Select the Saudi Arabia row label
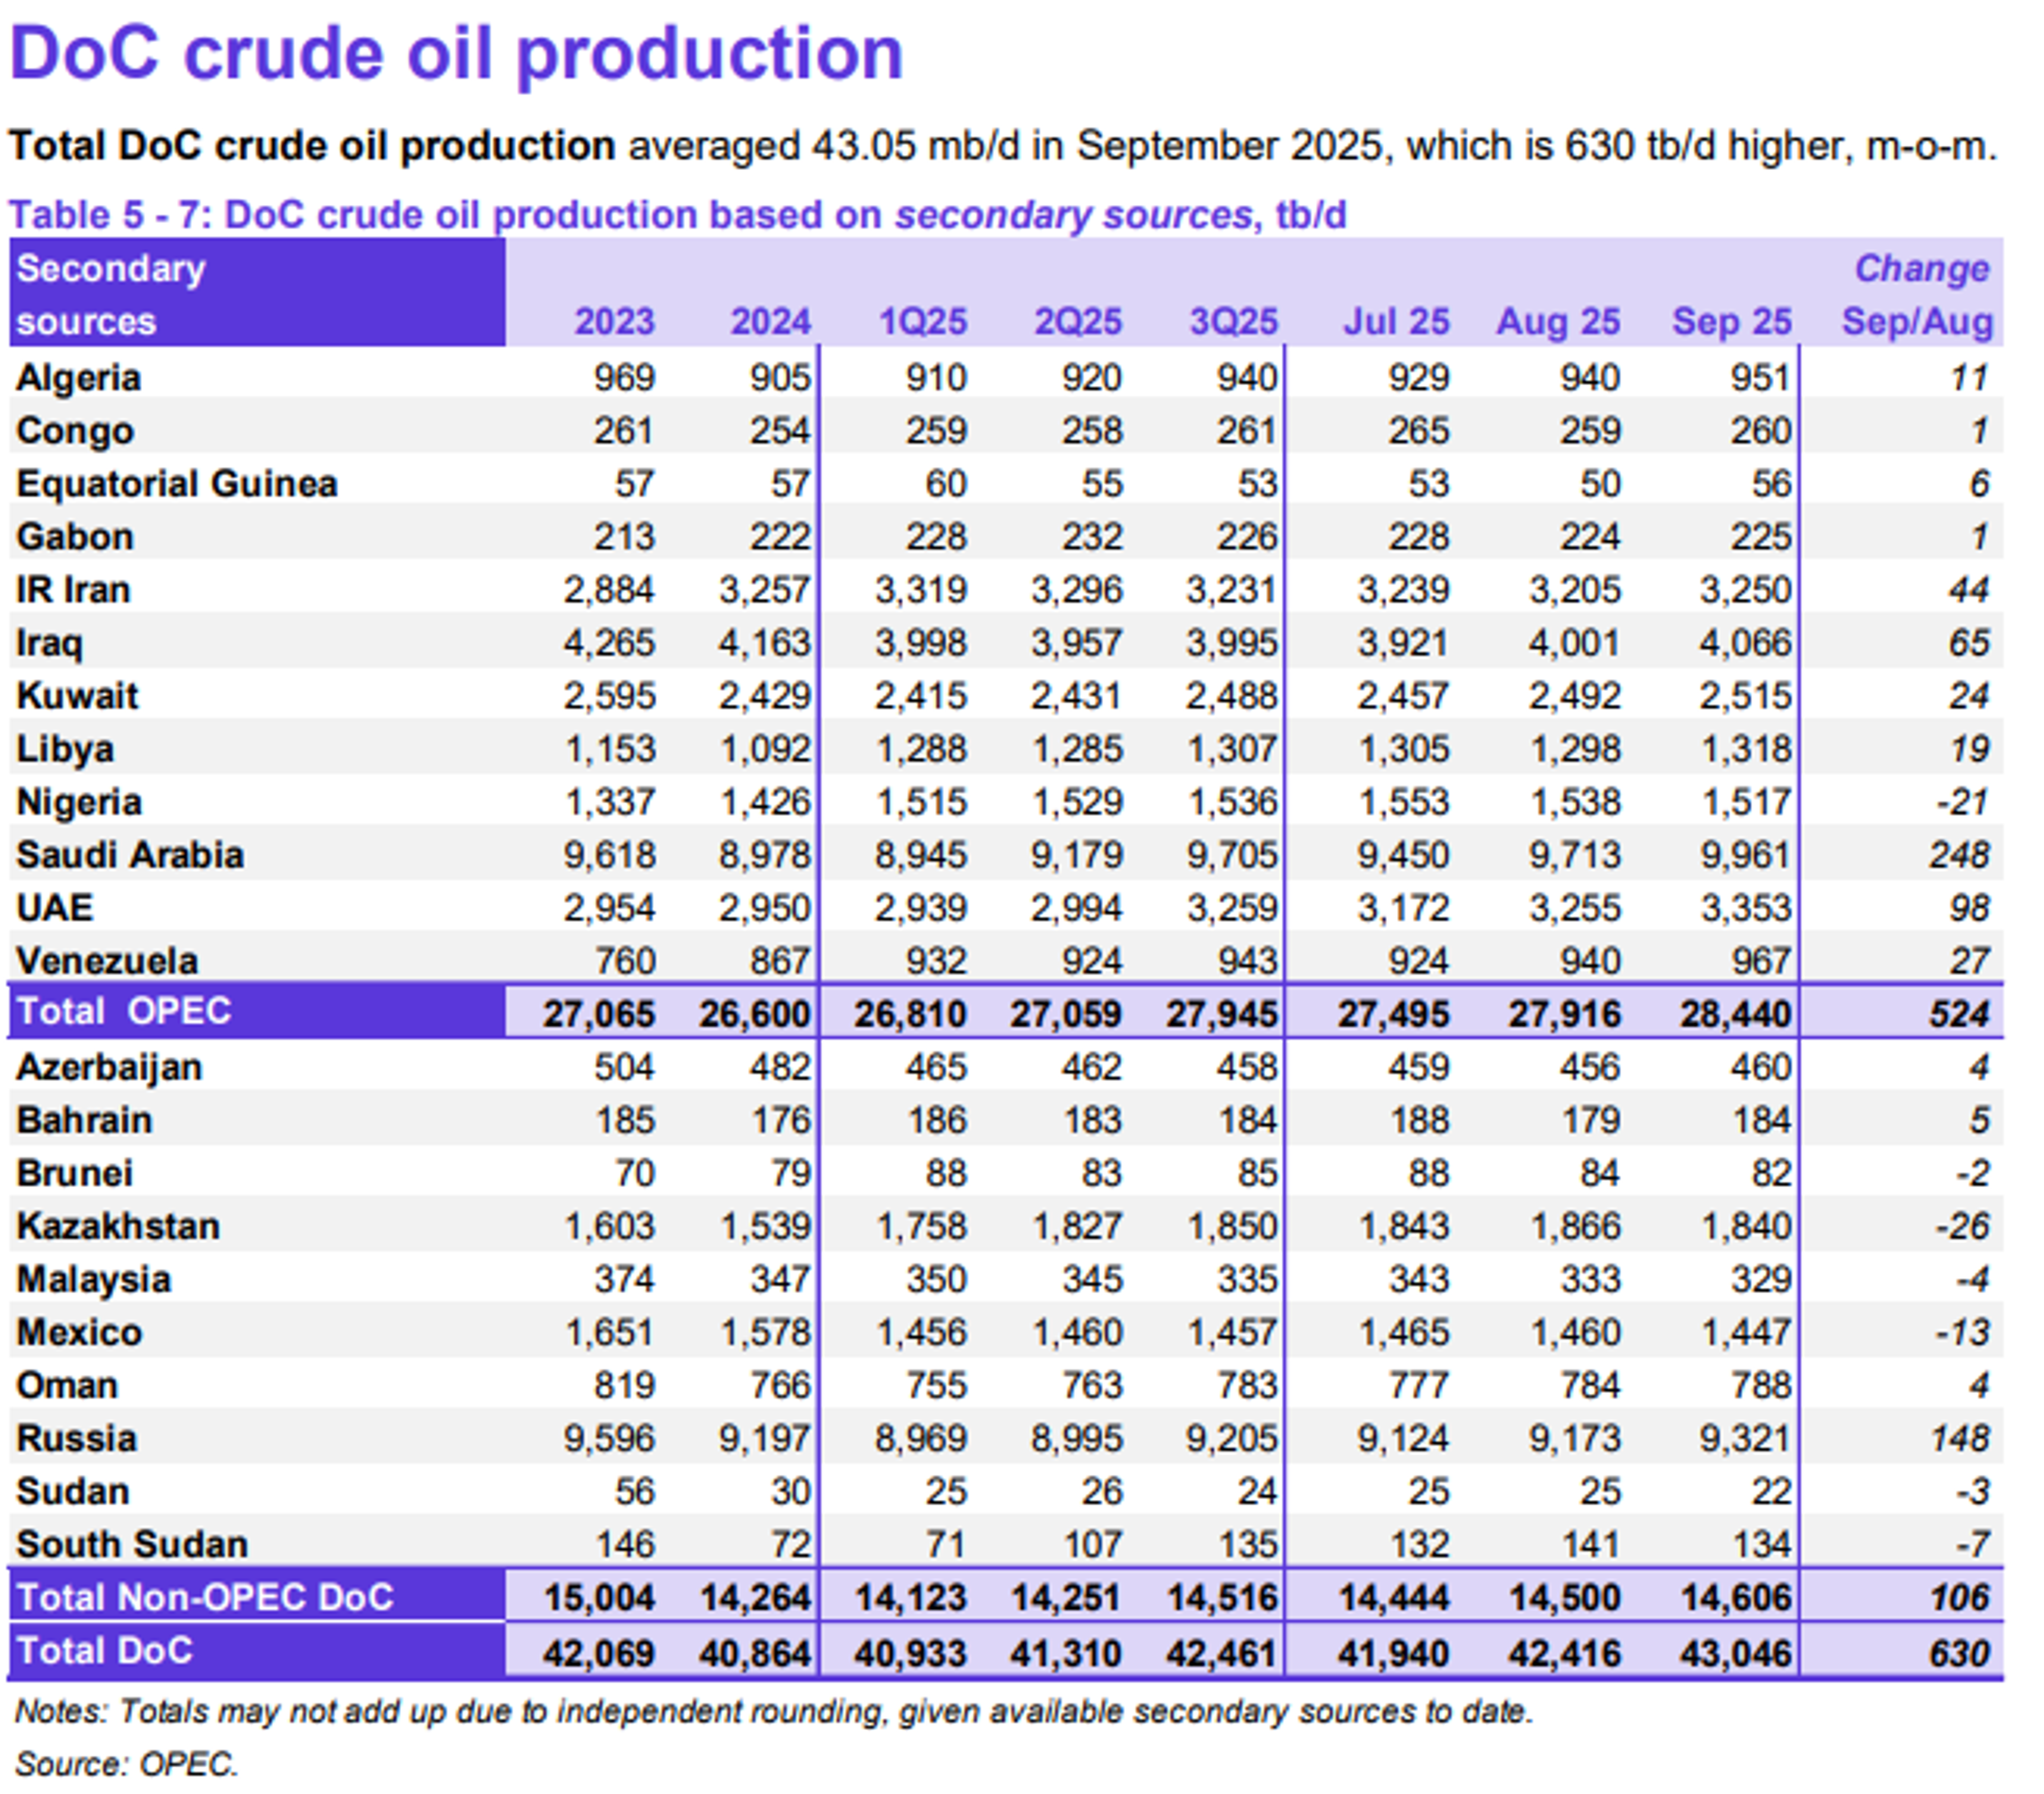The image size is (2044, 1794). [130, 855]
